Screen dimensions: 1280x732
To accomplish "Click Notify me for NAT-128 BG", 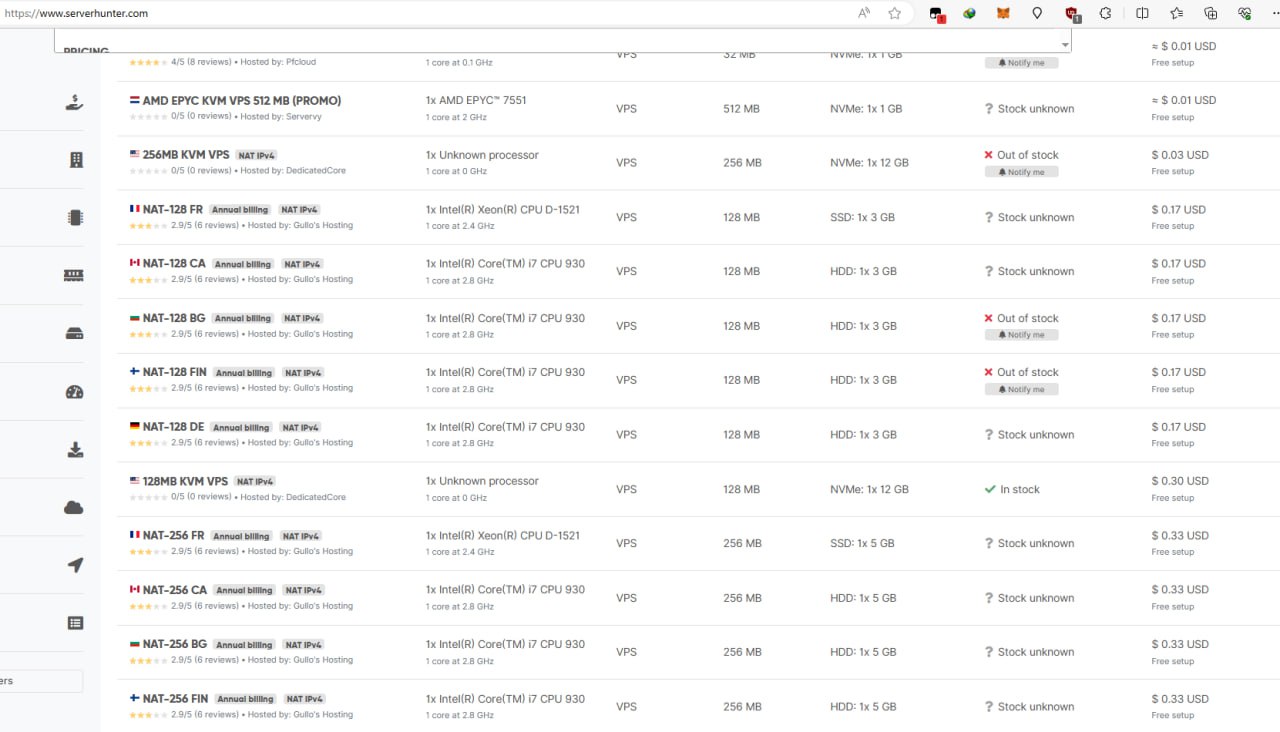I will [1021, 335].
